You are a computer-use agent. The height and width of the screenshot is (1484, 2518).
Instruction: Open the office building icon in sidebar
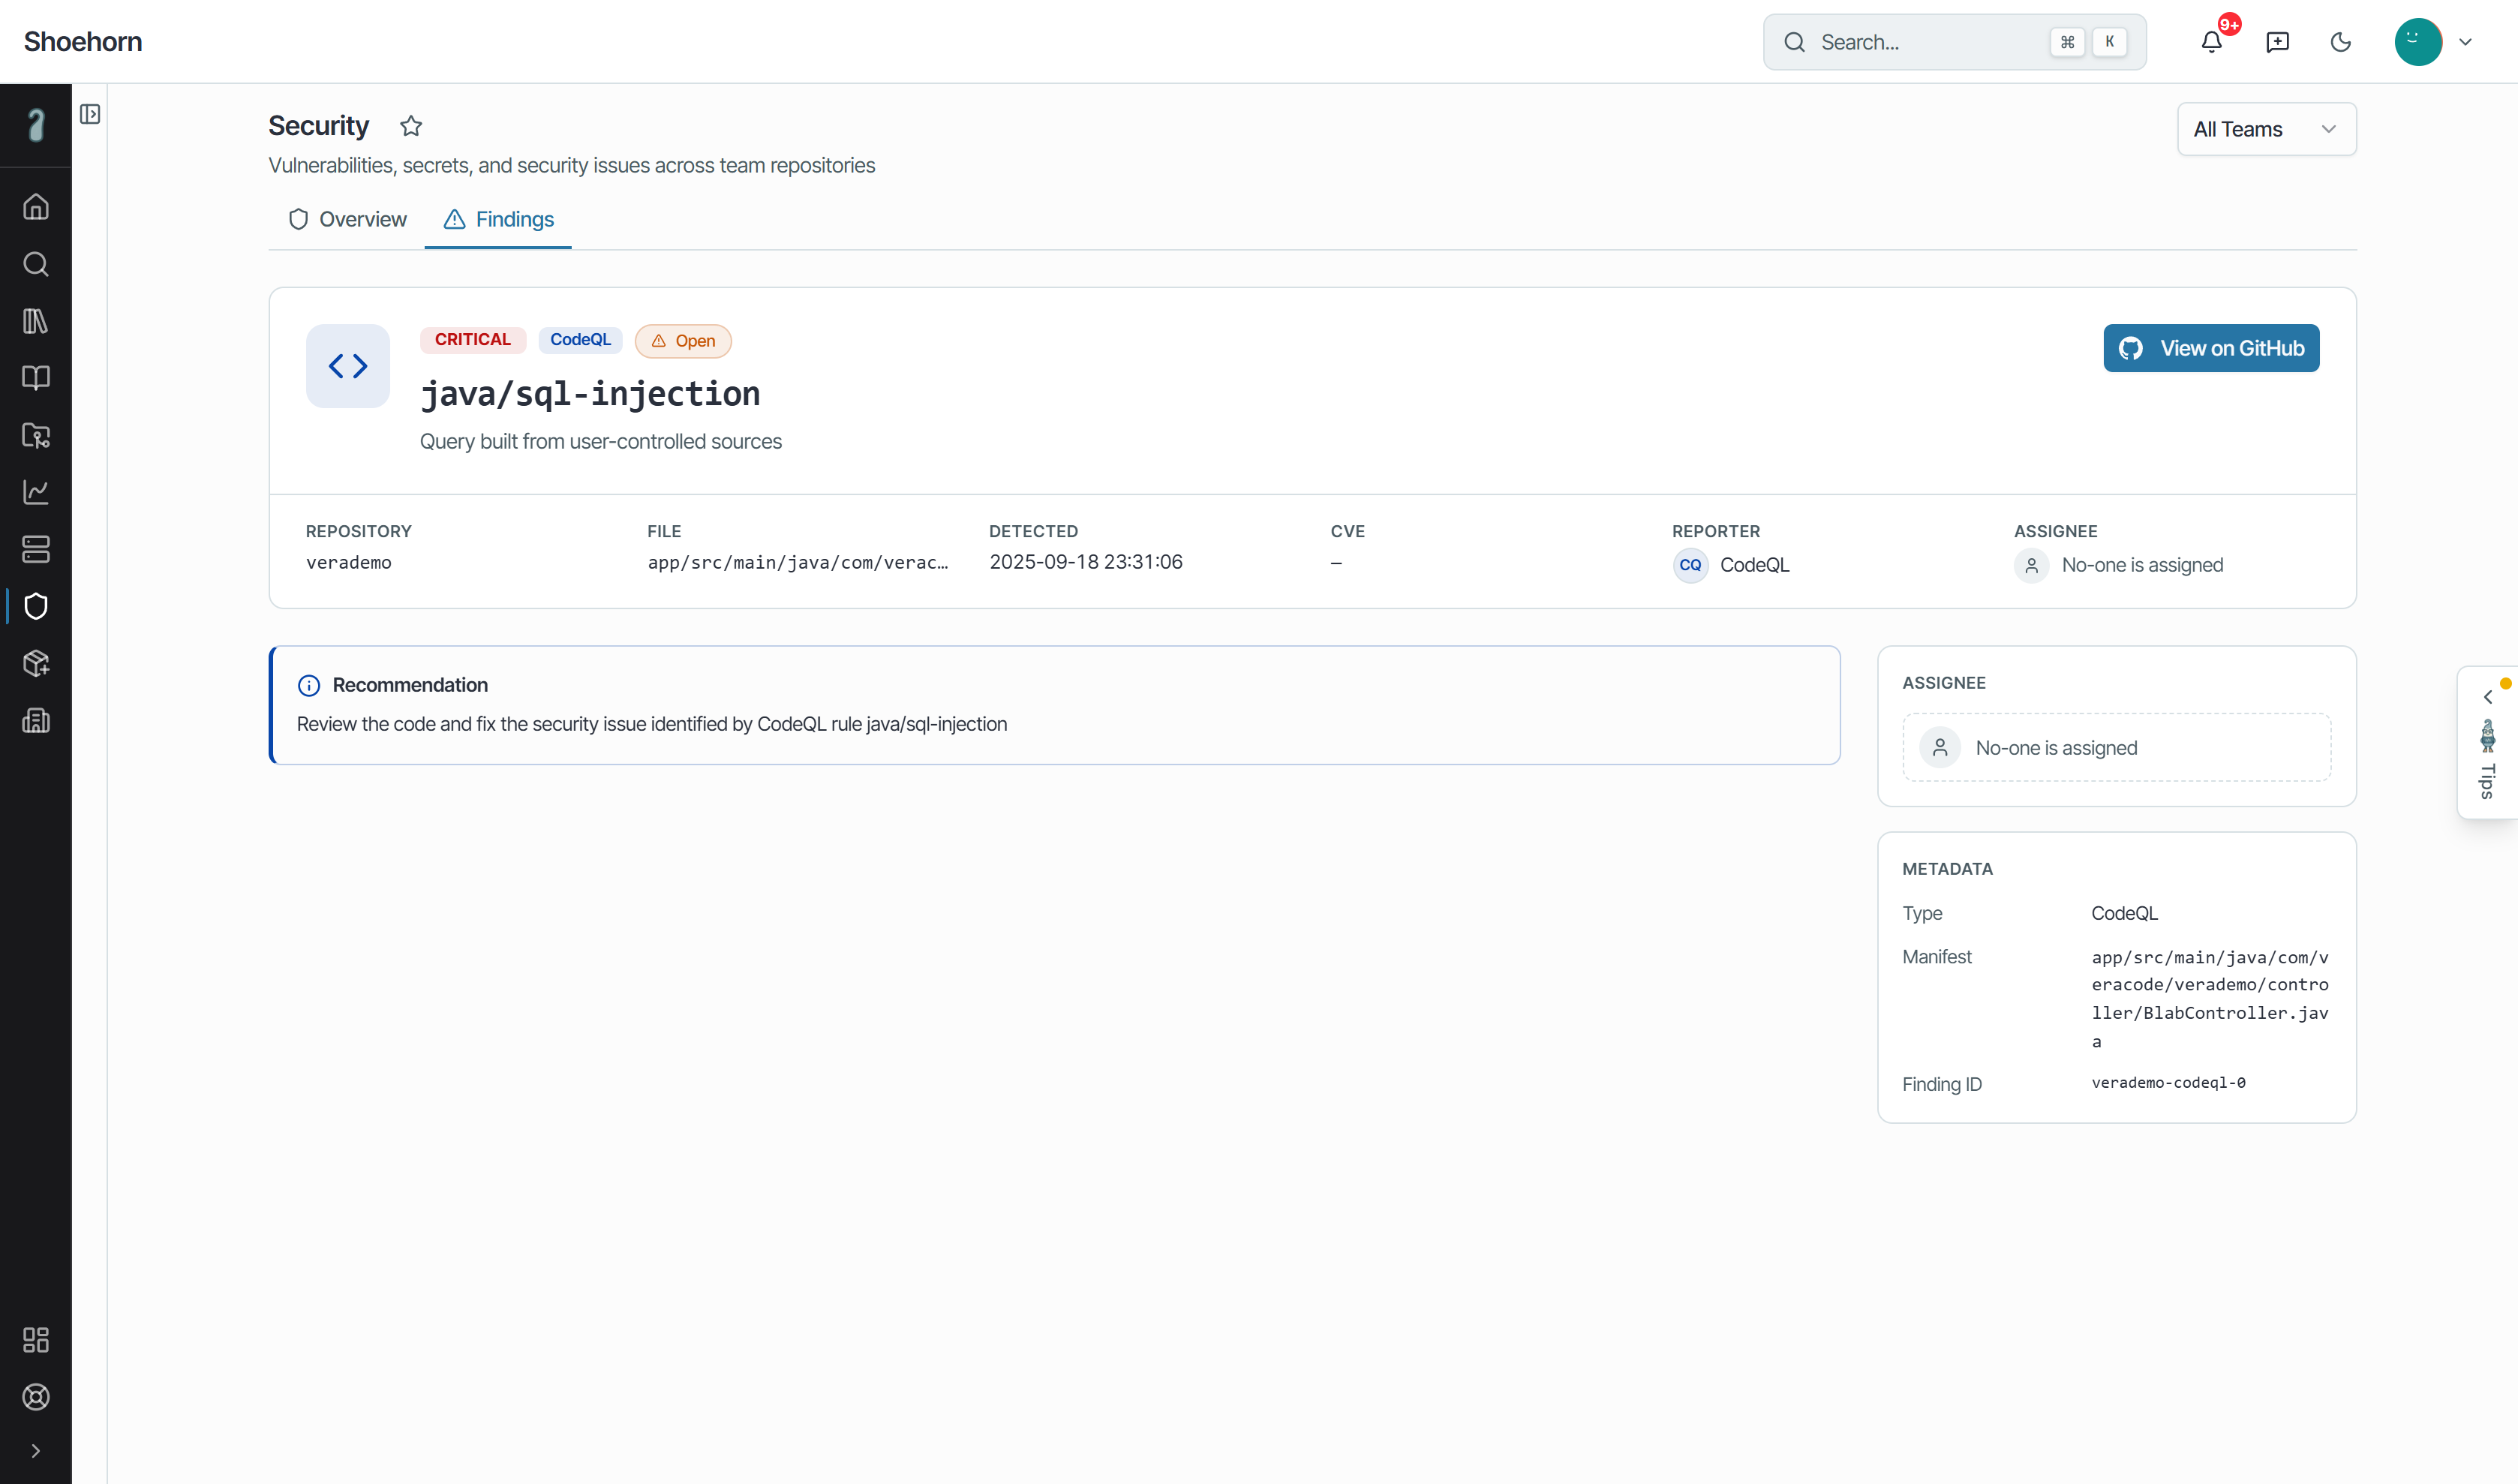36,720
